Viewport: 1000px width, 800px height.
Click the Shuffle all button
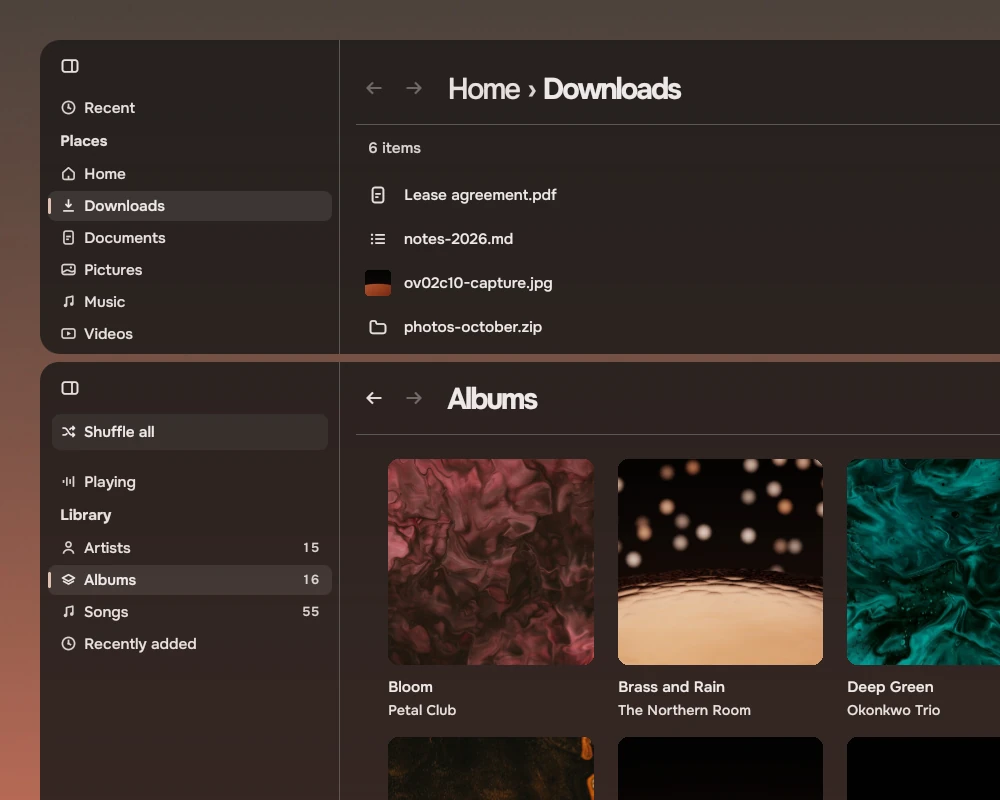point(189,432)
